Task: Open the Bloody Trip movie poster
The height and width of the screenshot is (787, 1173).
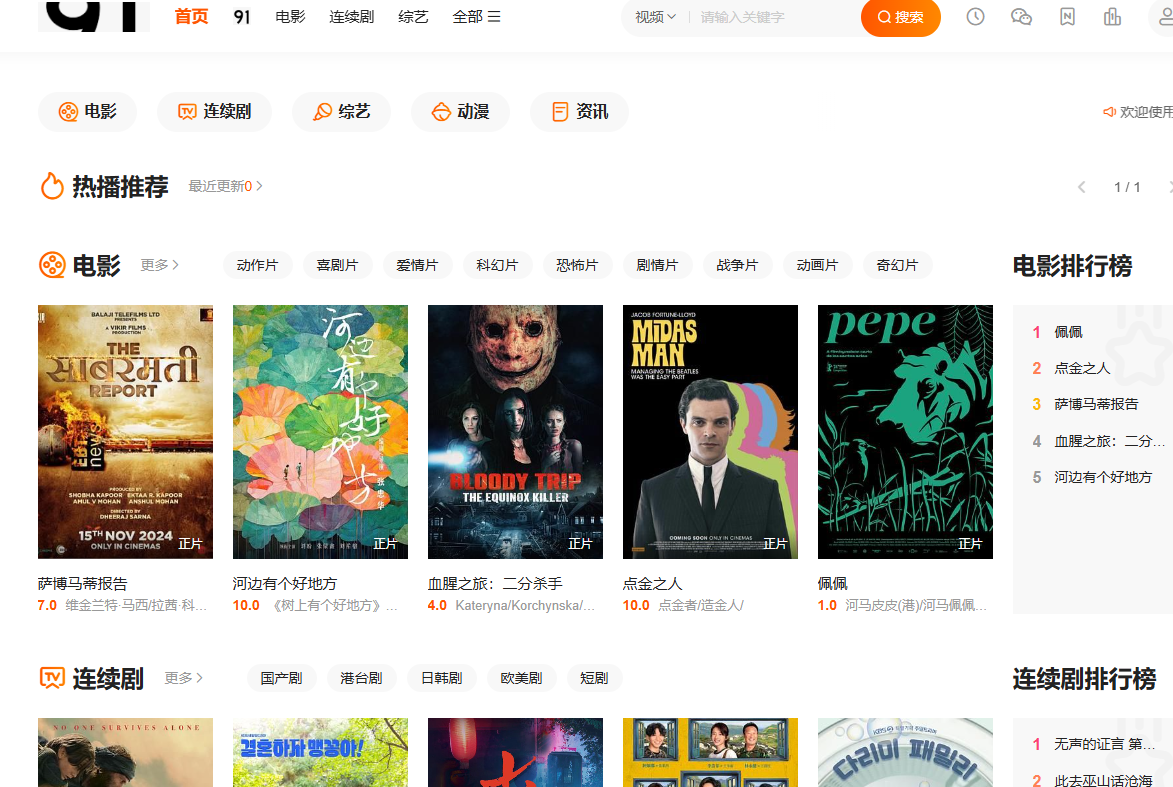Action: [515, 432]
